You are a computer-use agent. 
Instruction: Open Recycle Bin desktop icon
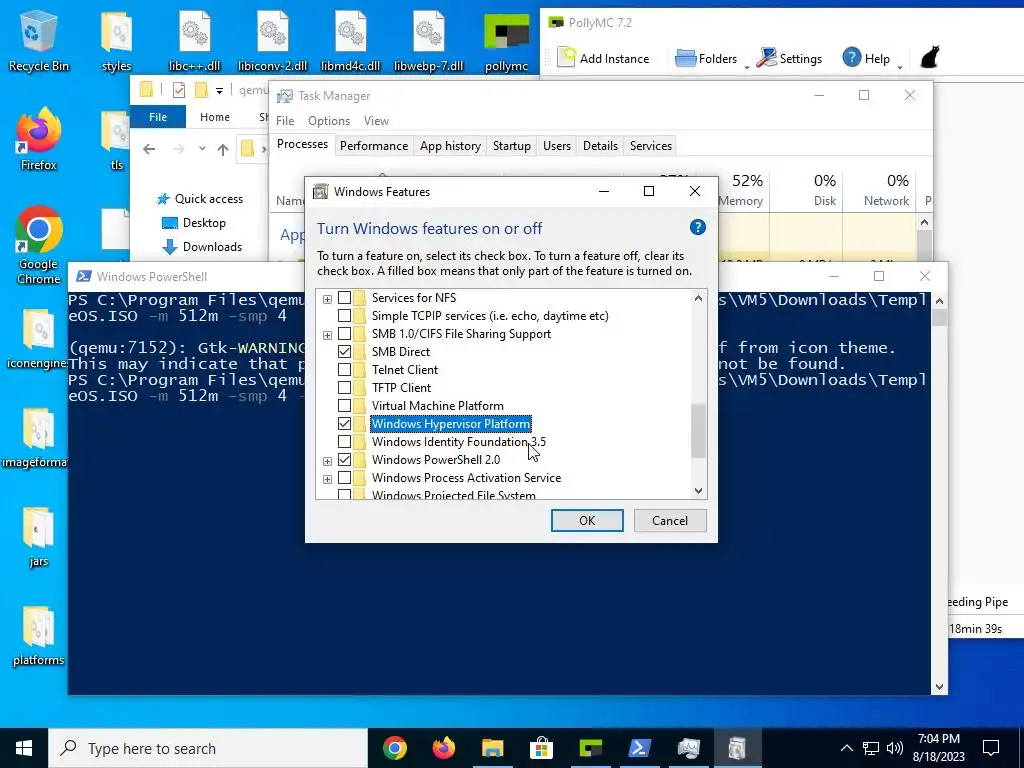(x=38, y=40)
